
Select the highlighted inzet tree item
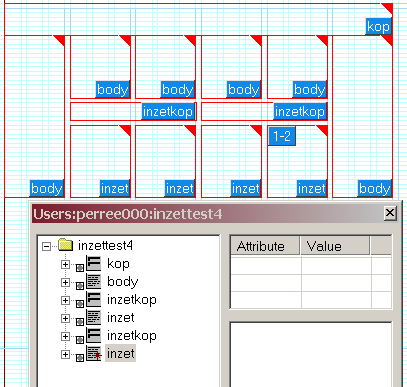(x=121, y=354)
